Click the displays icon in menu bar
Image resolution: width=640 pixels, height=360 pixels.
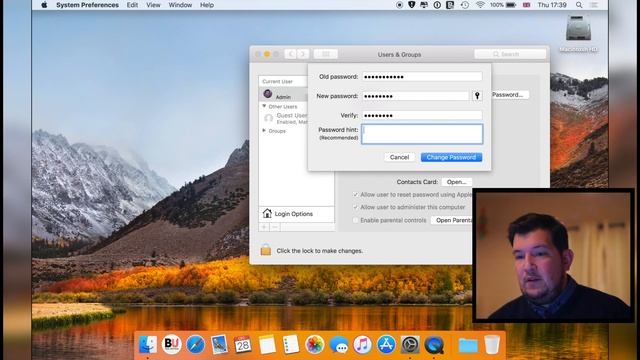click(424, 5)
